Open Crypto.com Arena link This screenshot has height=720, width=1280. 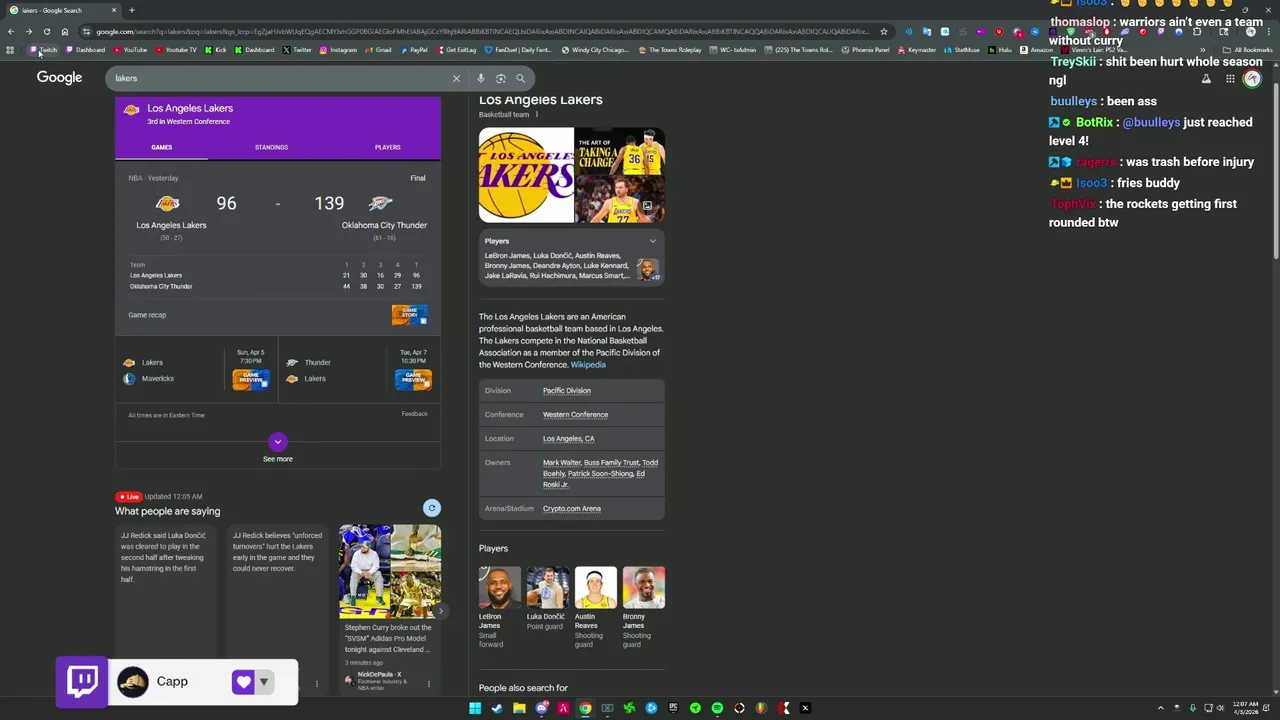pyautogui.click(x=572, y=509)
